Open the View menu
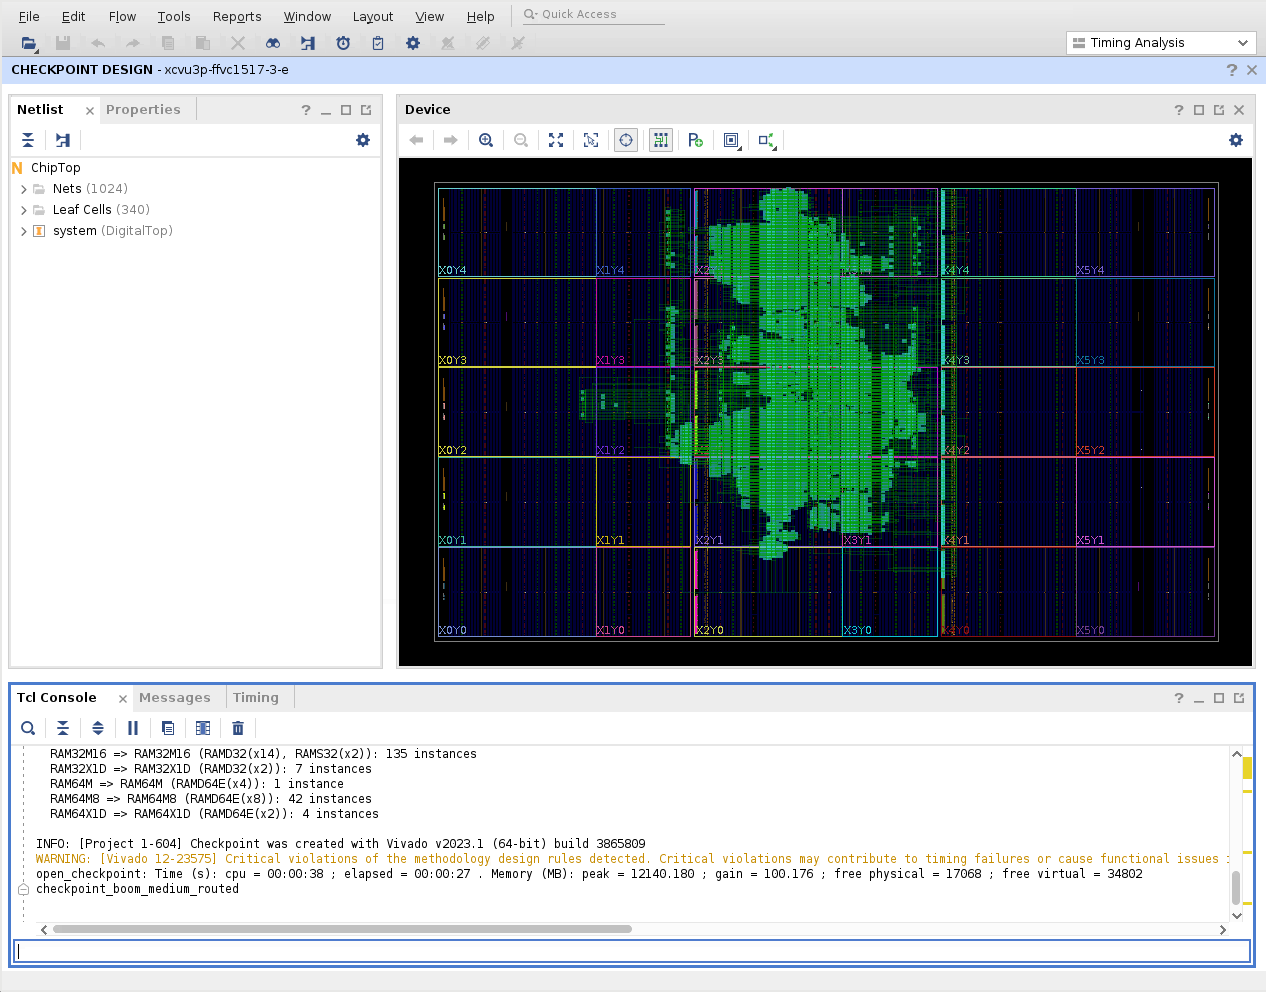This screenshot has height=992, width=1266. [x=430, y=17]
